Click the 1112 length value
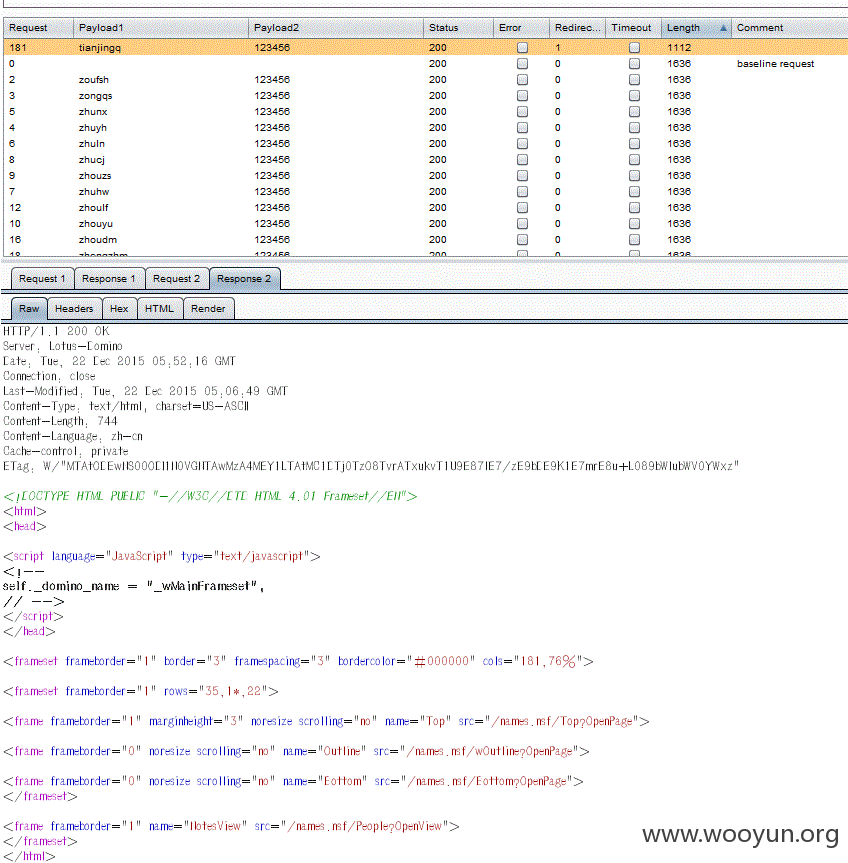This screenshot has height=863, width=848. [x=679, y=48]
